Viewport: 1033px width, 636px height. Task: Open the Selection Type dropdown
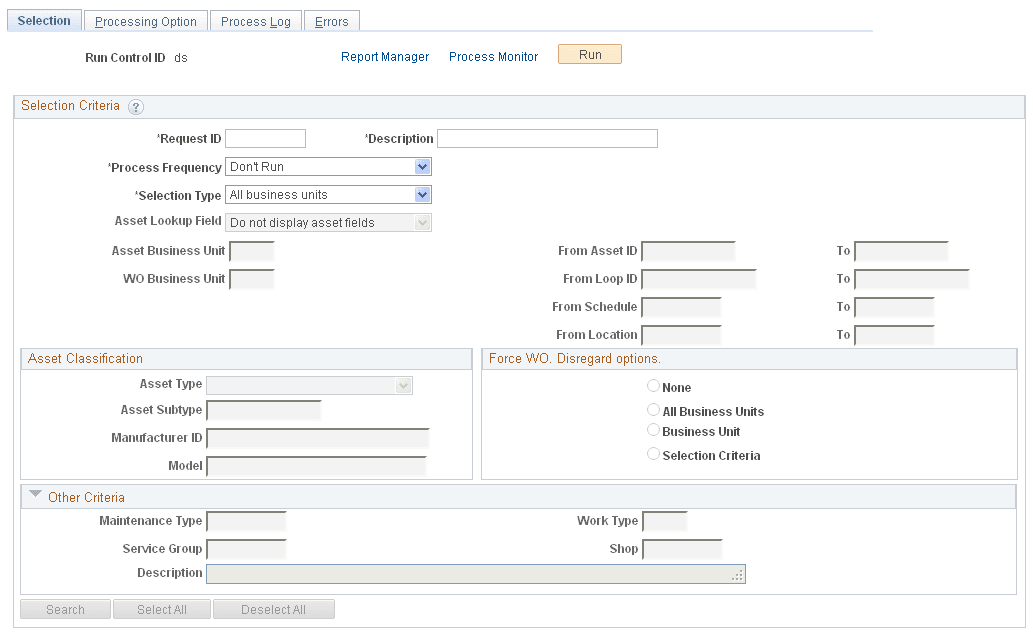pyautogui.click(x=422, y=194)
